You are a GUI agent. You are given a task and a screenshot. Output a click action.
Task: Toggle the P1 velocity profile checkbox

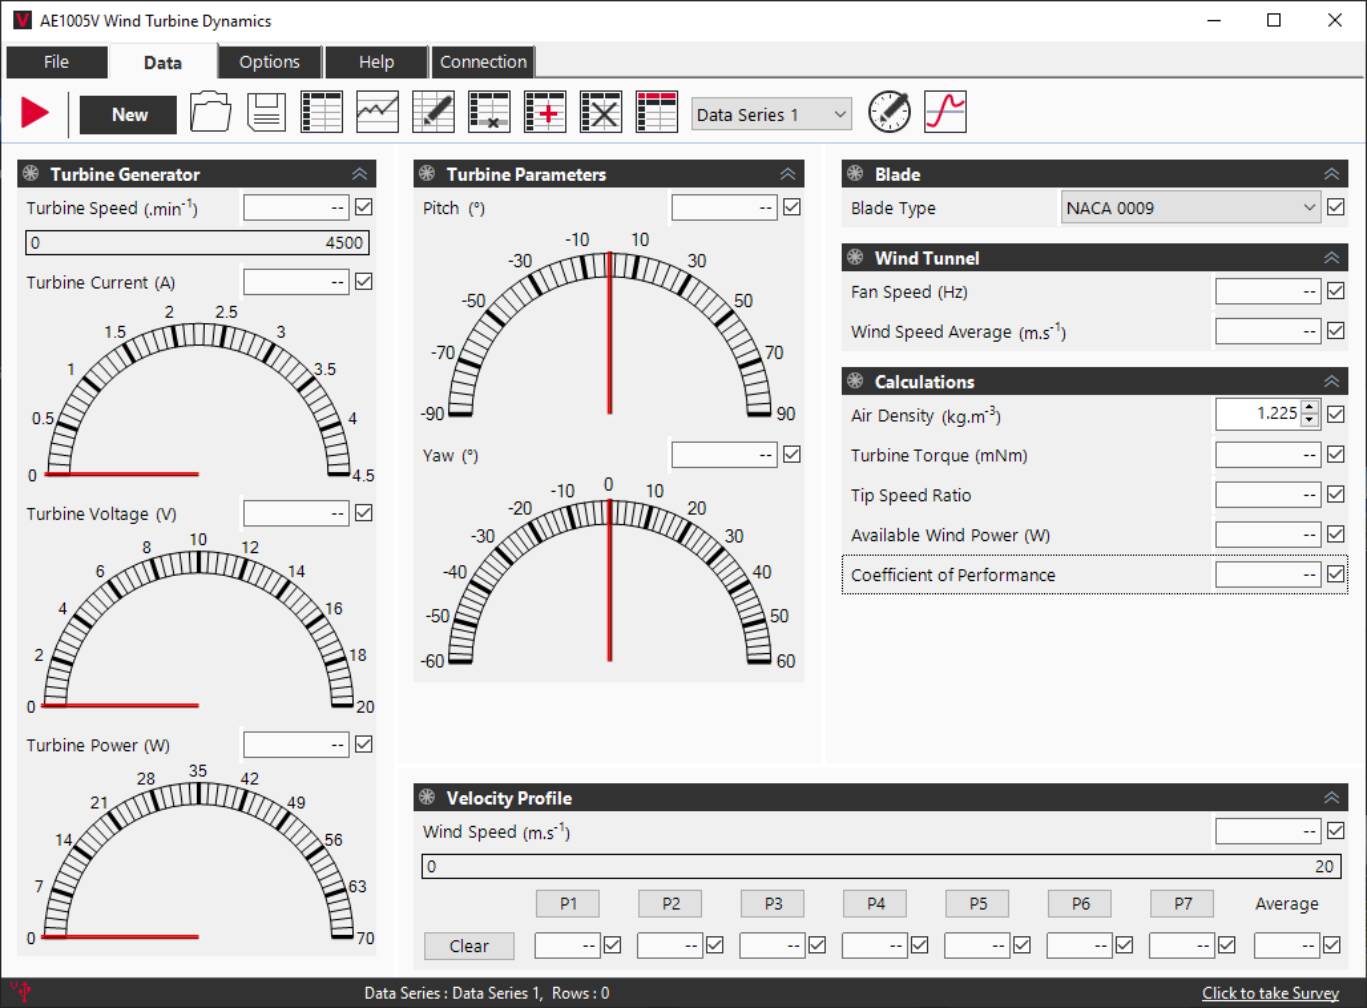(613, 945)
